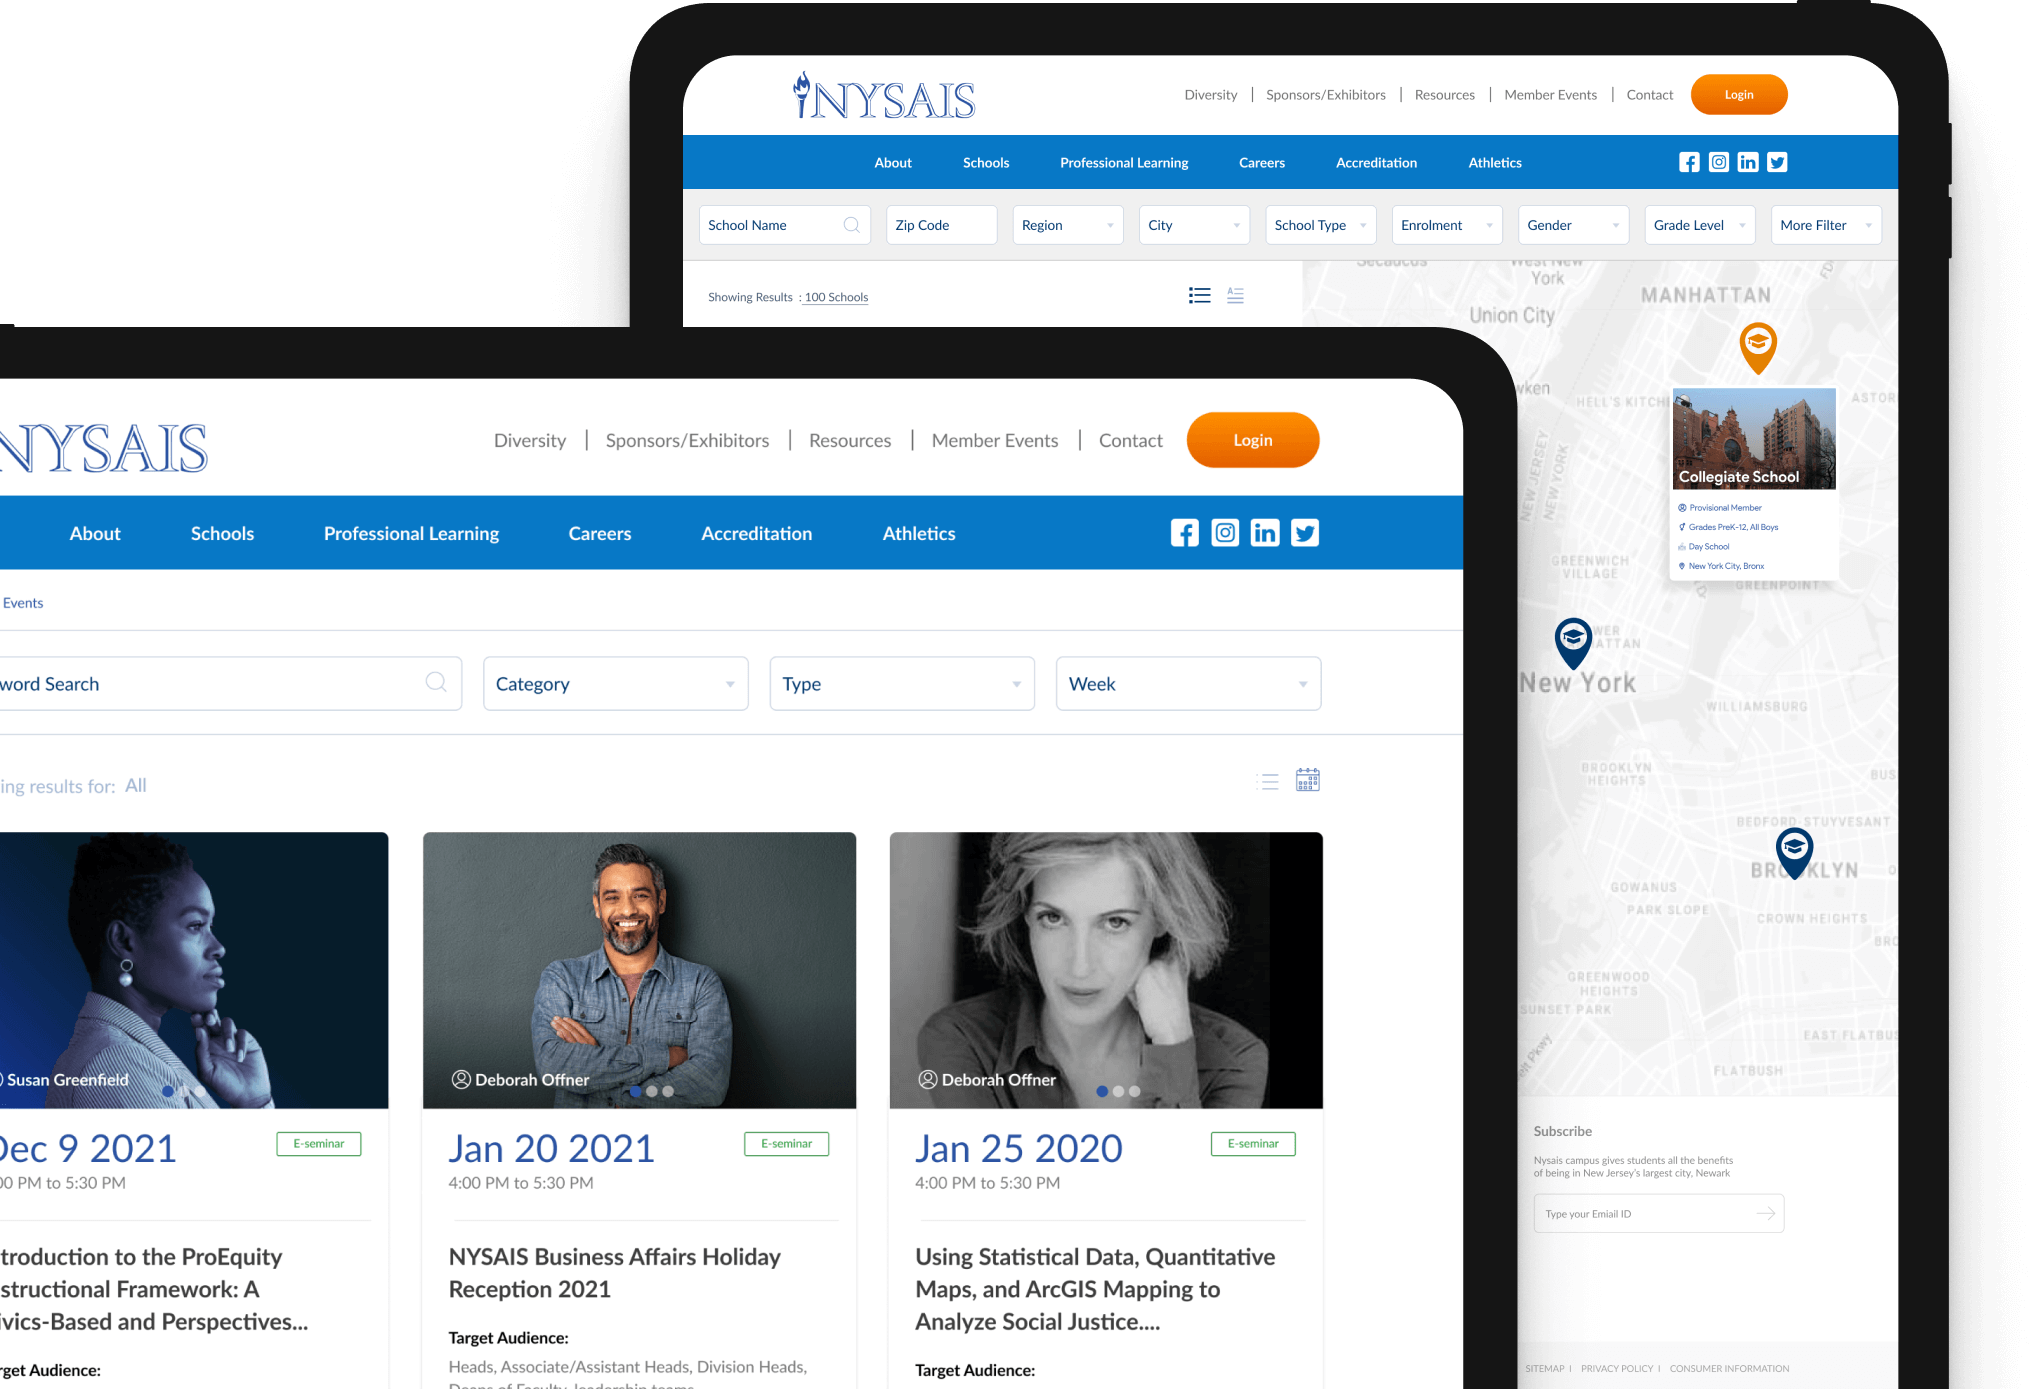Click NYSAIS logo on front events page
Viewport: 2034px width, 1389px height.
[x=104, y=447]
